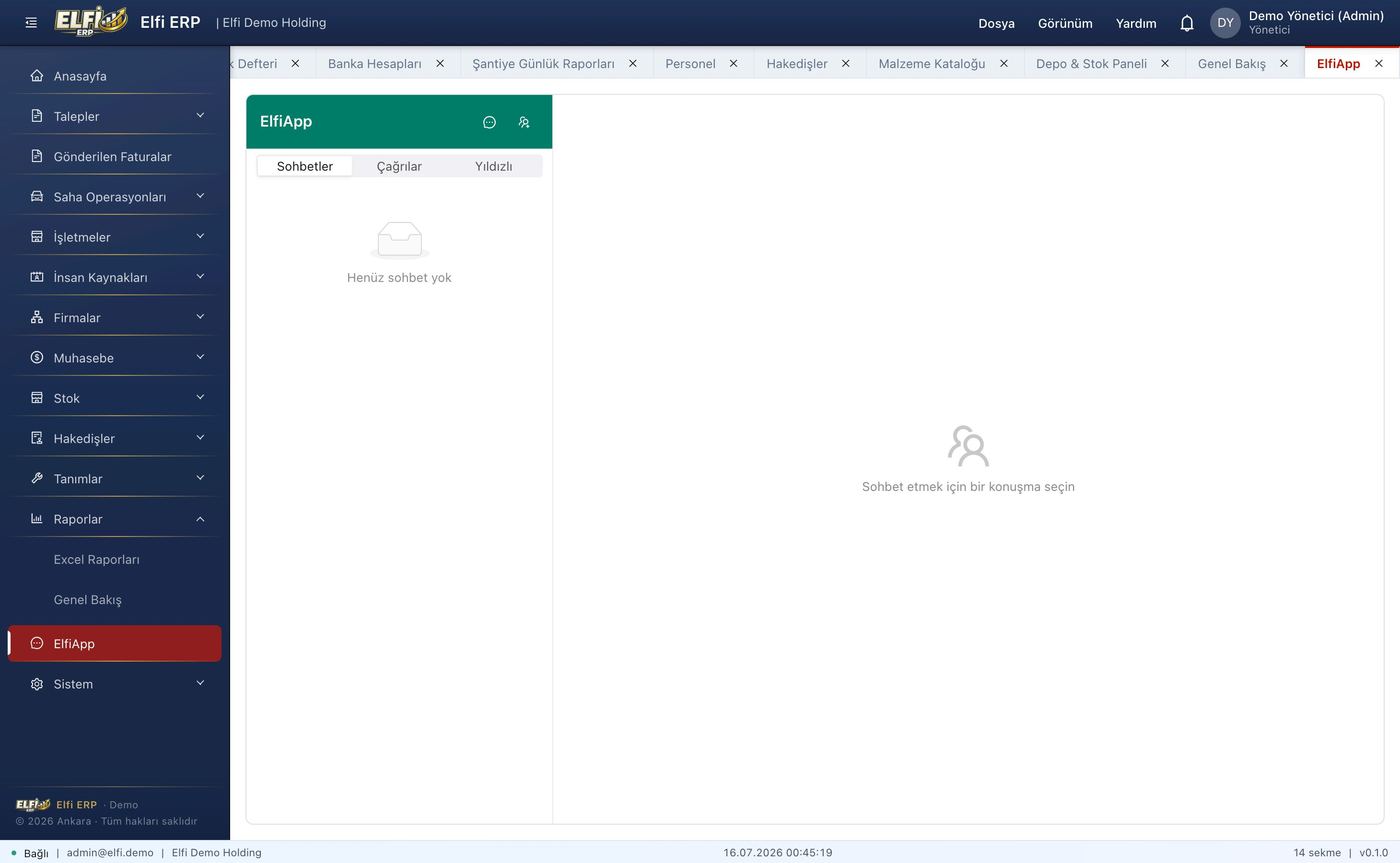Switch to the Sohbetler segment
The height and width of the screenshot is (863, 1400).
tap(305, 166)
